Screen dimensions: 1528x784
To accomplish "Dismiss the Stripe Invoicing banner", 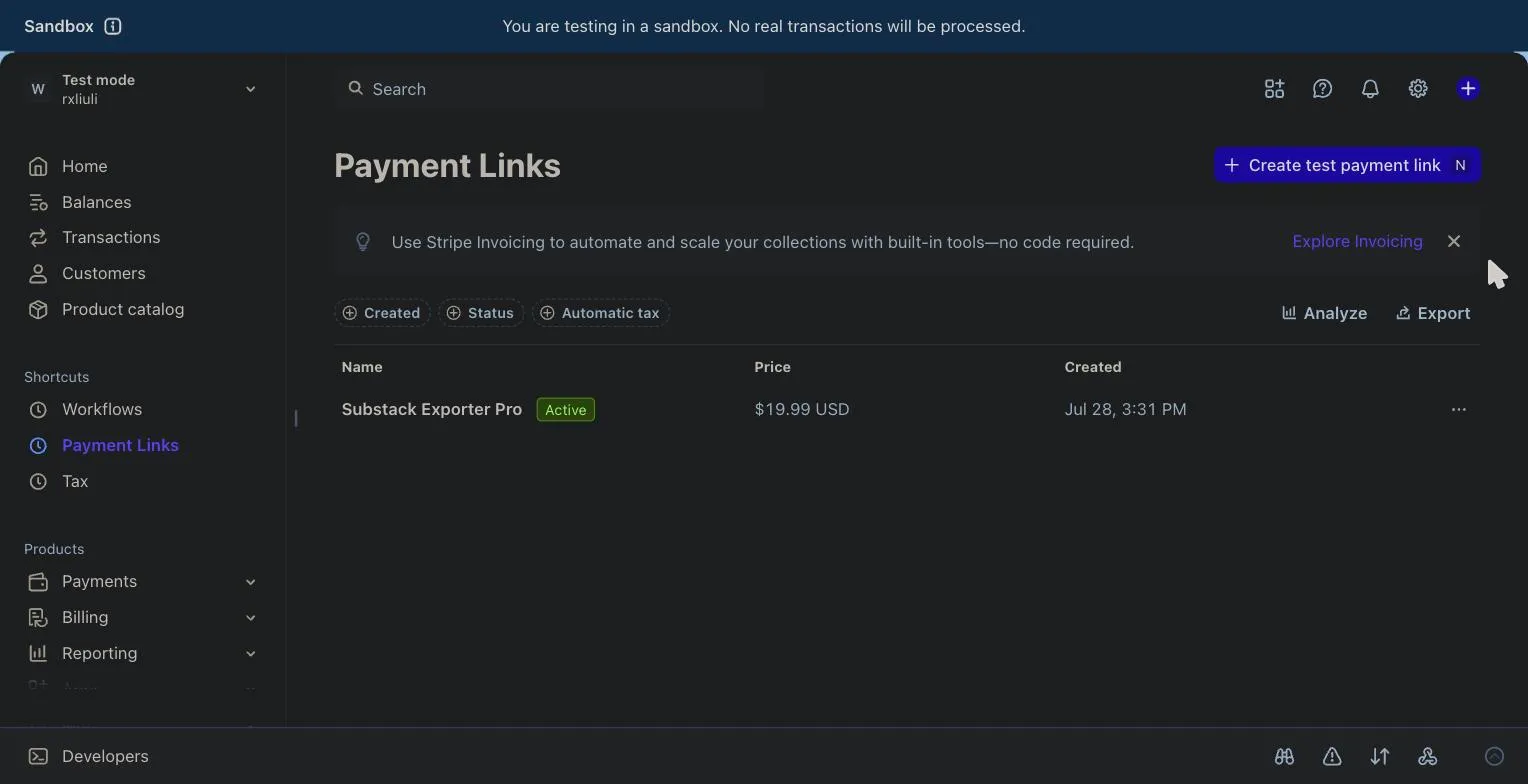I will tap(1454, 242).
